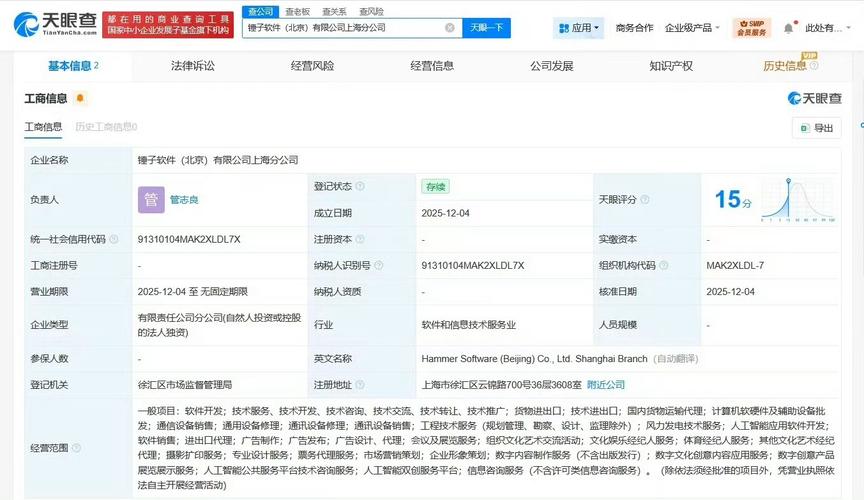Open the user account dropdown 此处有
The image size is (864, 500).
(827, 28)
